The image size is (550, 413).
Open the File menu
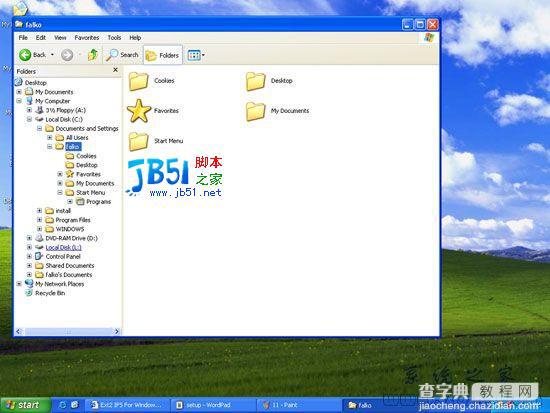click(x=23, y=38)
